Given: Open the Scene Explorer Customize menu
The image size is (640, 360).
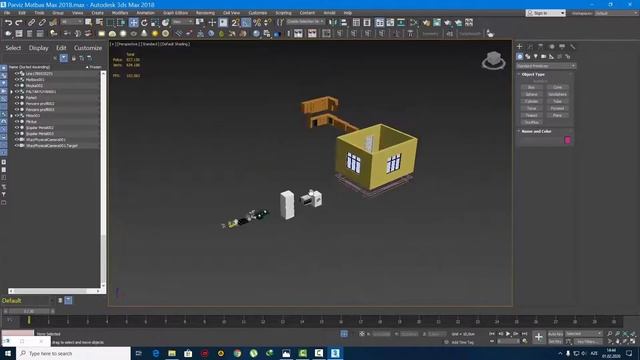Looking at the screenshot, I should tap(88, 48).
